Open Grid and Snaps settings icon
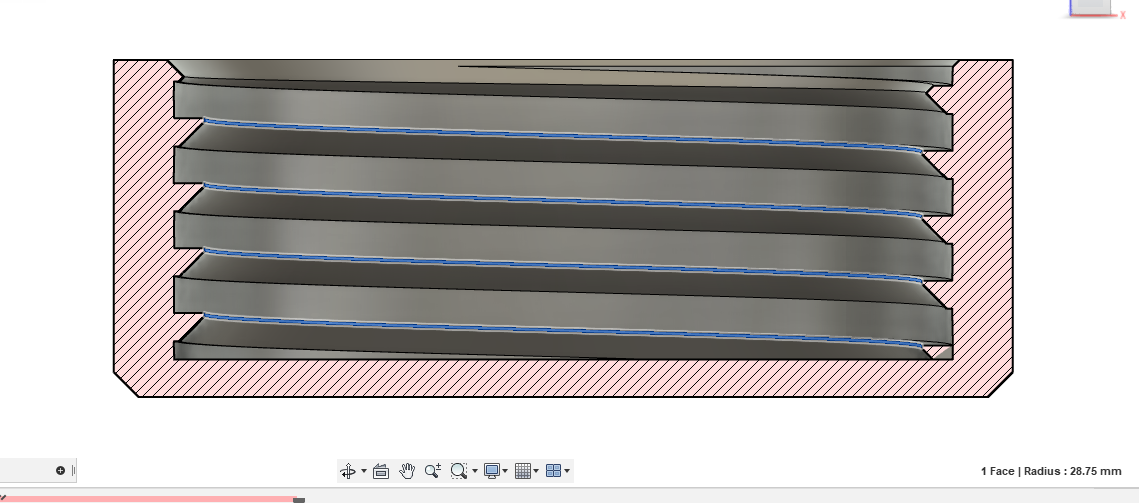The image size is (1139, 503). [x=523, y=471]
